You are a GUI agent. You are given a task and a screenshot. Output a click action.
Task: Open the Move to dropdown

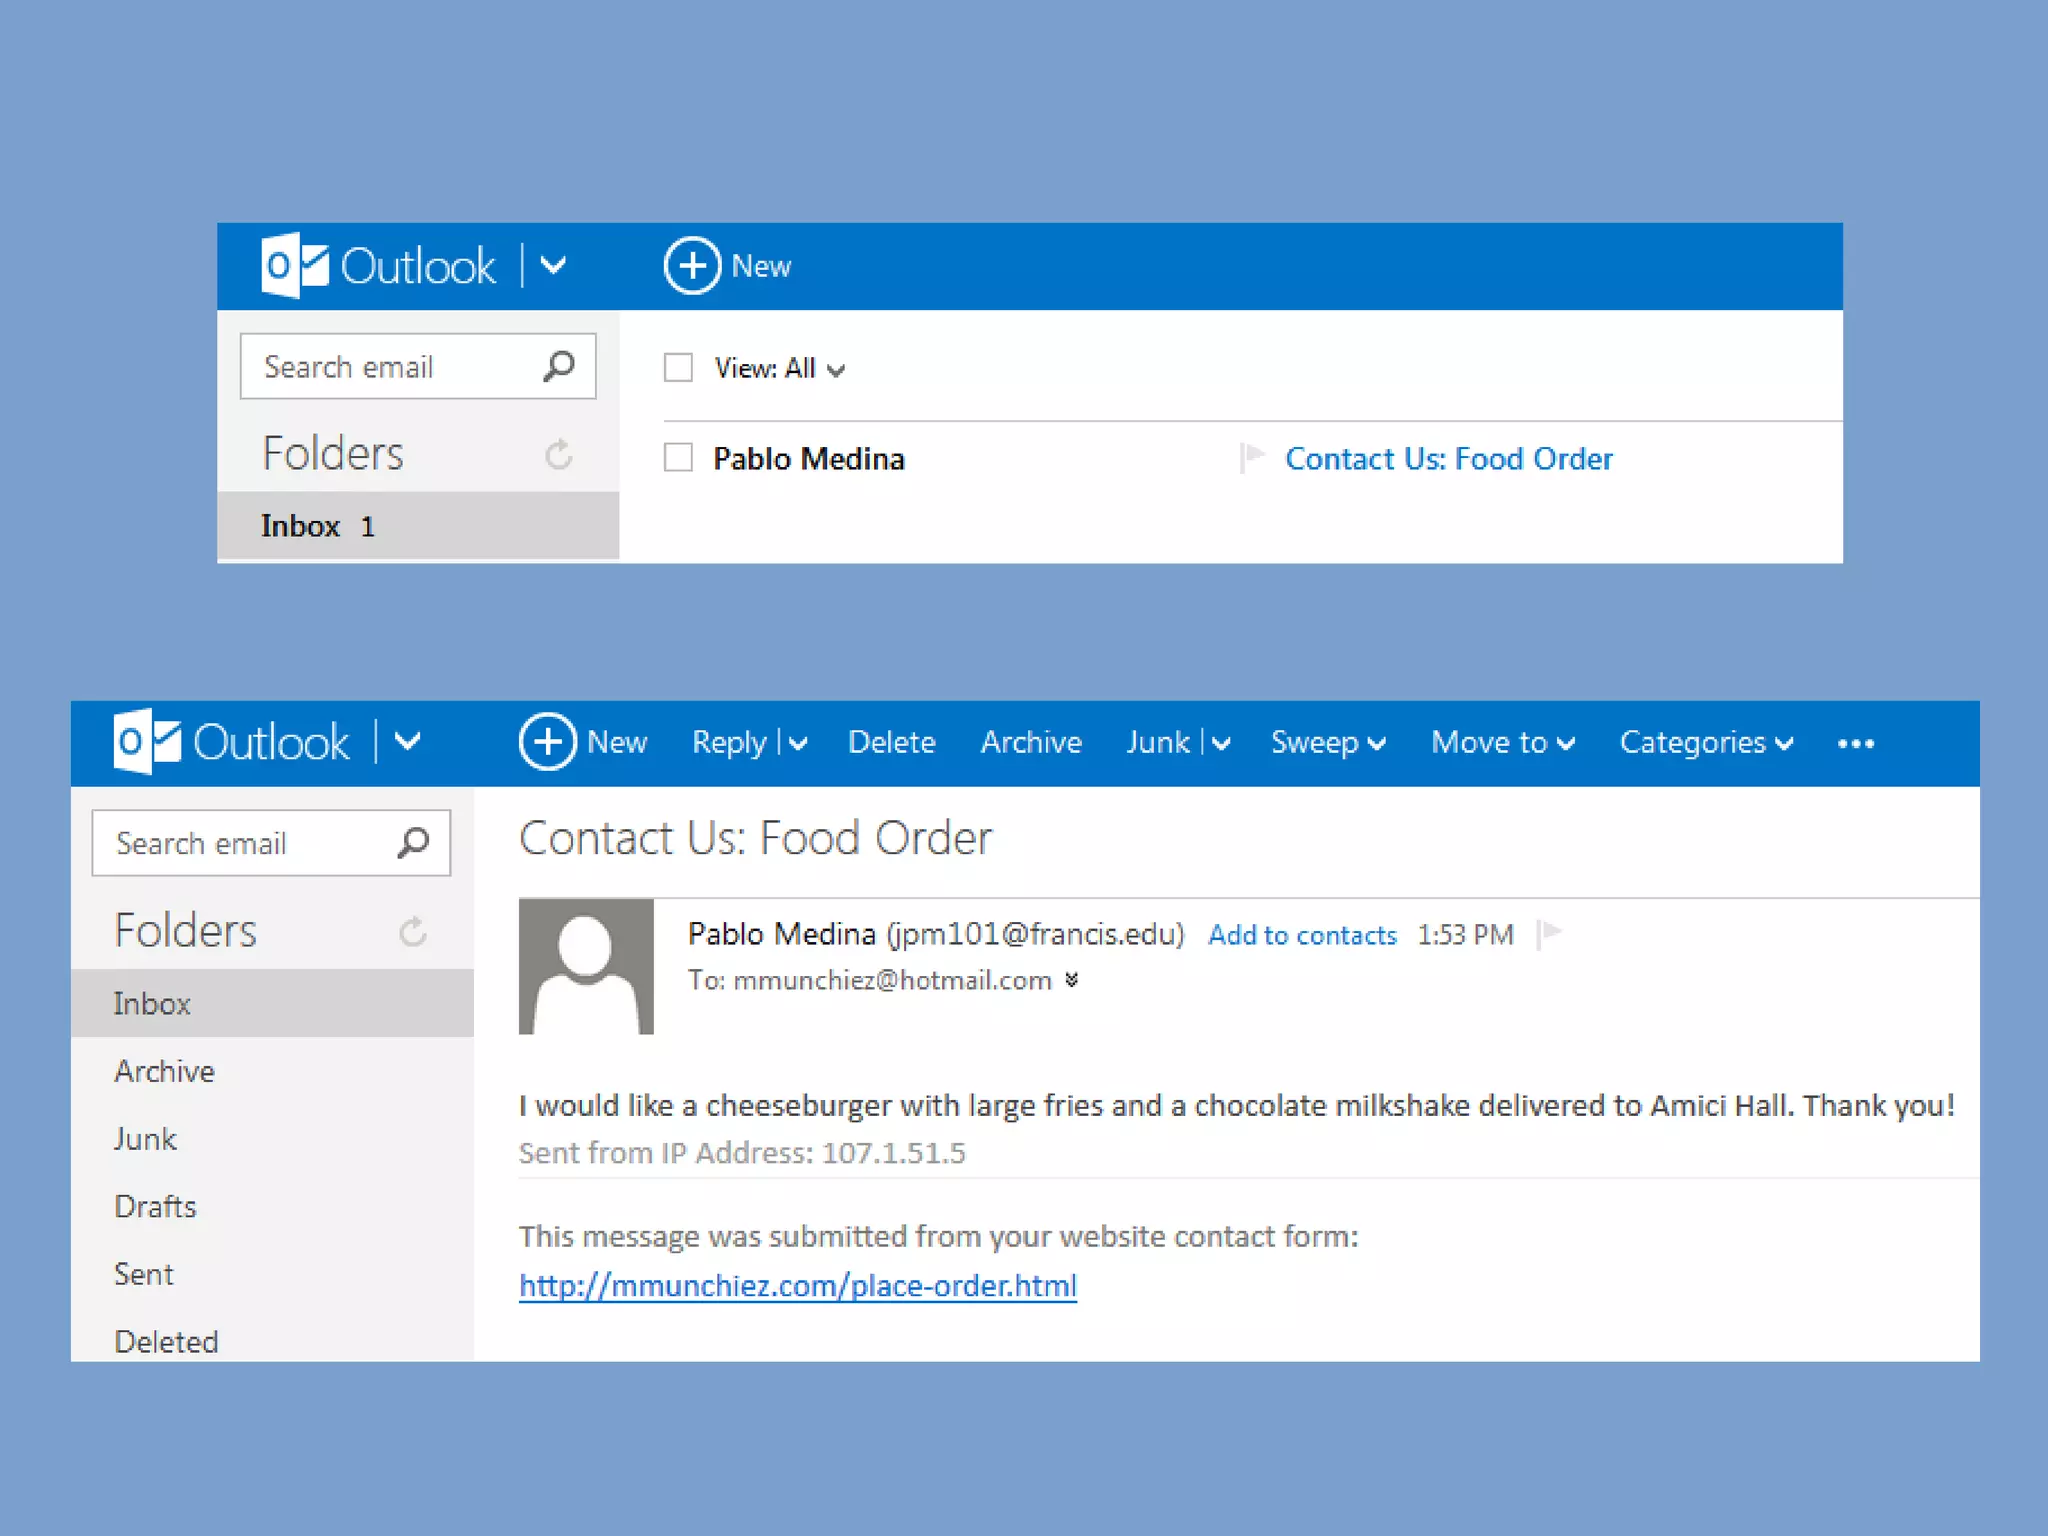[1502, 743]
